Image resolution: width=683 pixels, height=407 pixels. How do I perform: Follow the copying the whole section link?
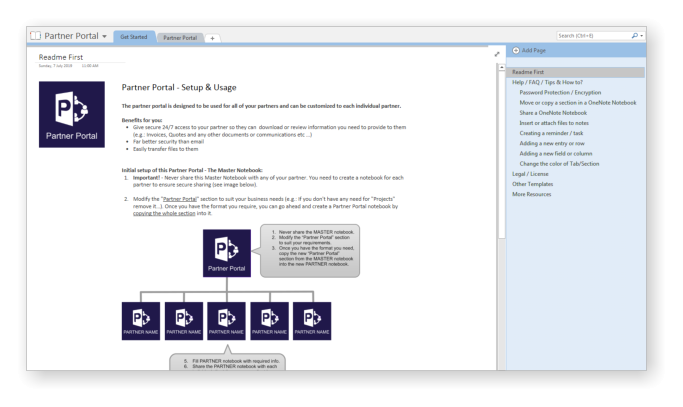164,214
